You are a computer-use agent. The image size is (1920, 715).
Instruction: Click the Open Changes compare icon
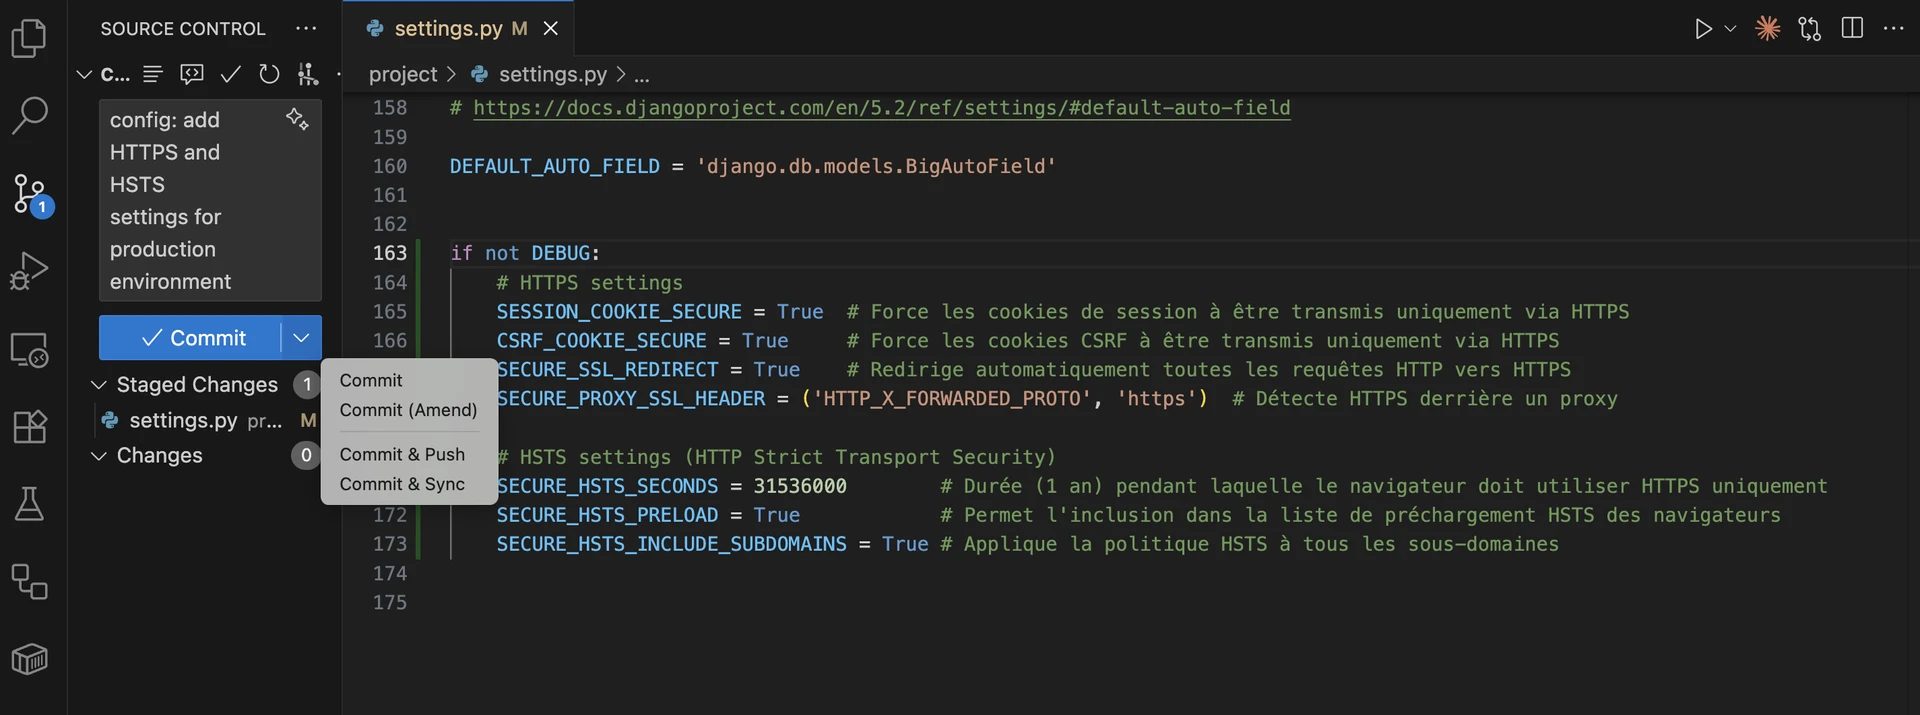pyautogui.click(x=1810, y=29)
